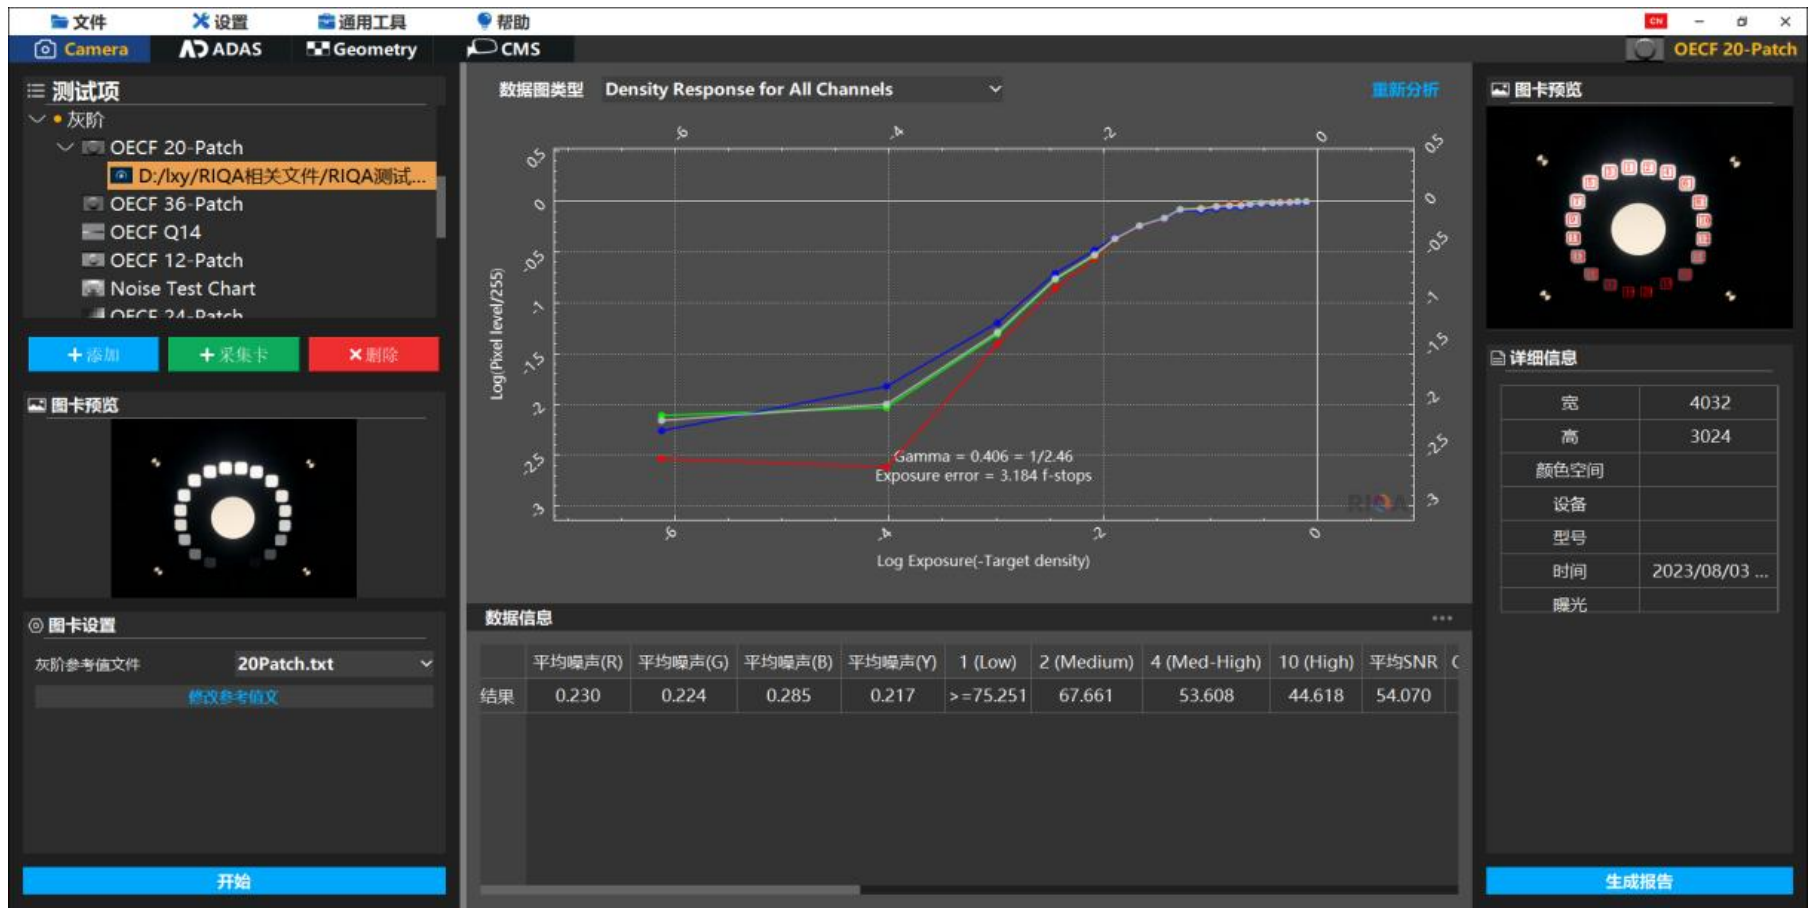Viewport: 1814px width, 909px height.
Task: Click the chart preview thumbnail on left
Action: tap(233, 508)
